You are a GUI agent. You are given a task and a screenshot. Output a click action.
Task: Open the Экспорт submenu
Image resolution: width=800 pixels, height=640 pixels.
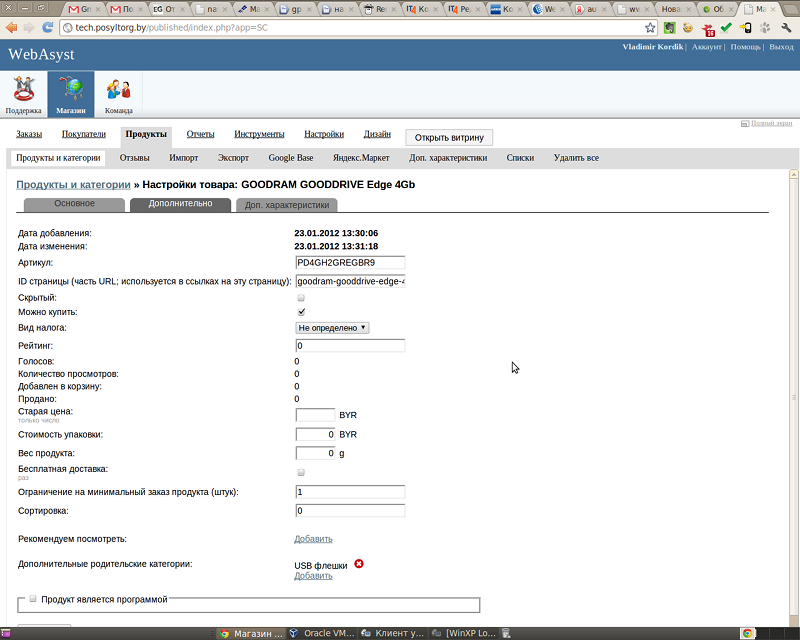tap(233, 158)
